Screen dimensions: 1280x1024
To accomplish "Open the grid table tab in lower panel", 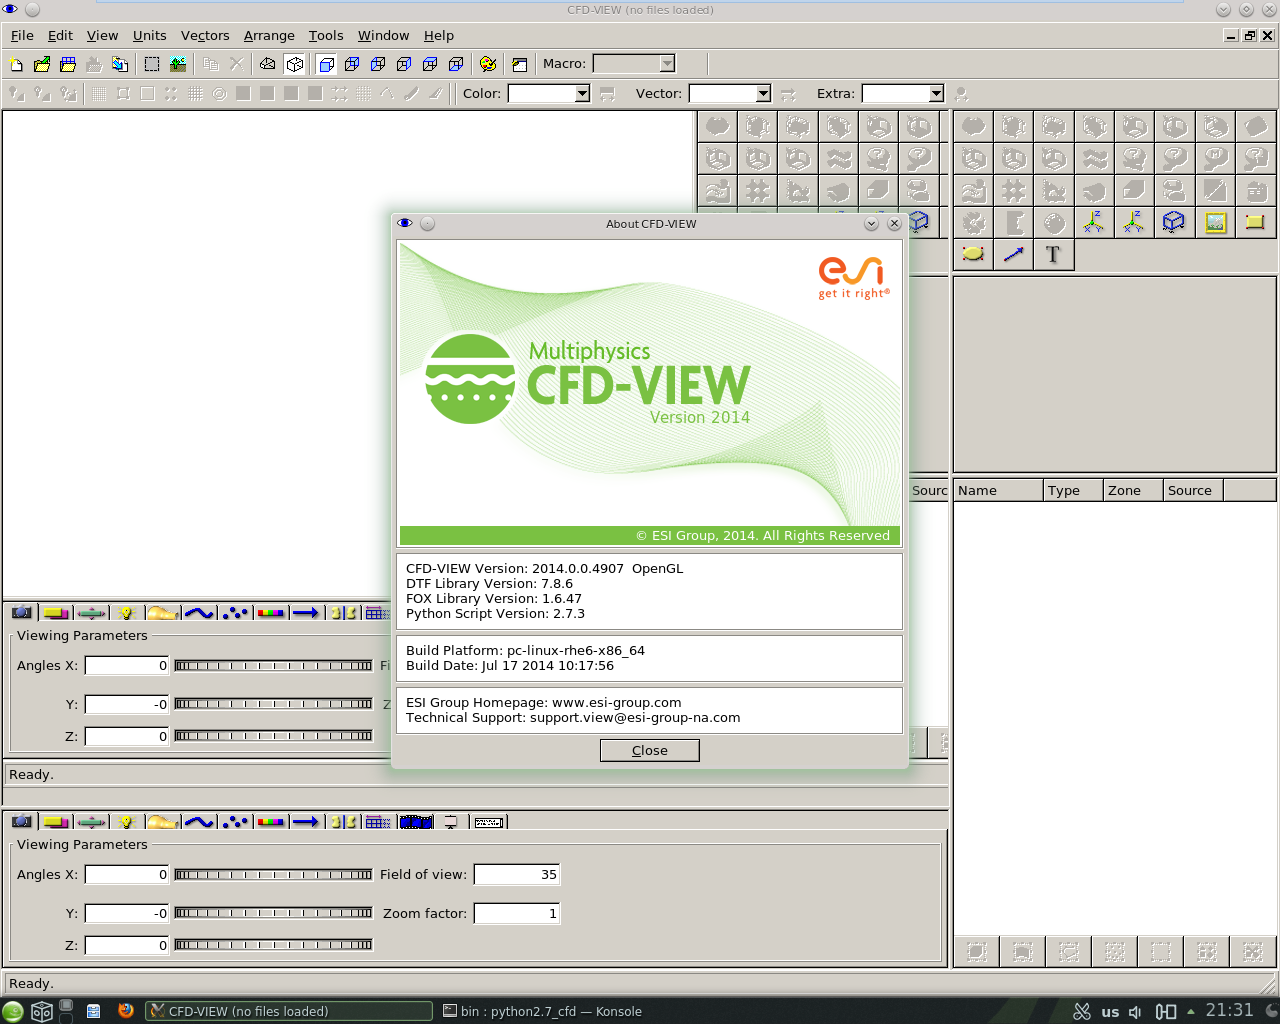I will tap(378, 822).
